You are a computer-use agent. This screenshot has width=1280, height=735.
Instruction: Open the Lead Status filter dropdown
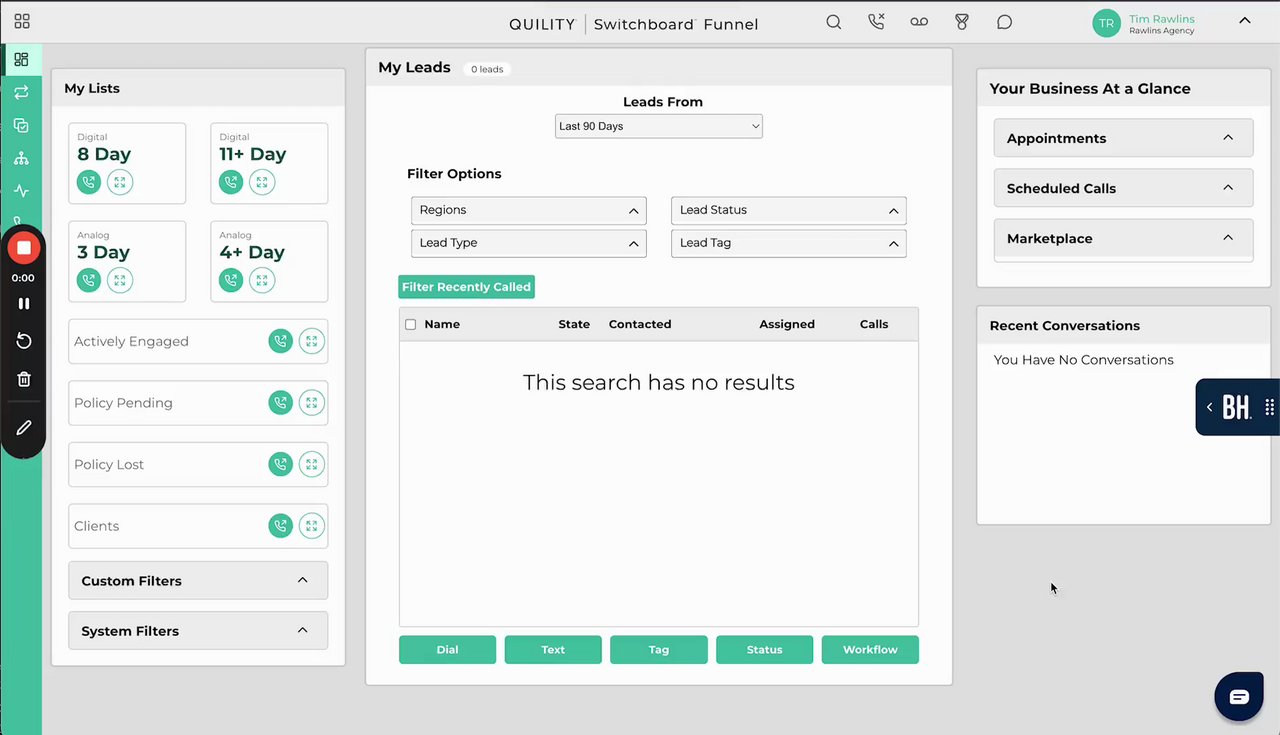(x=789, y=210)
